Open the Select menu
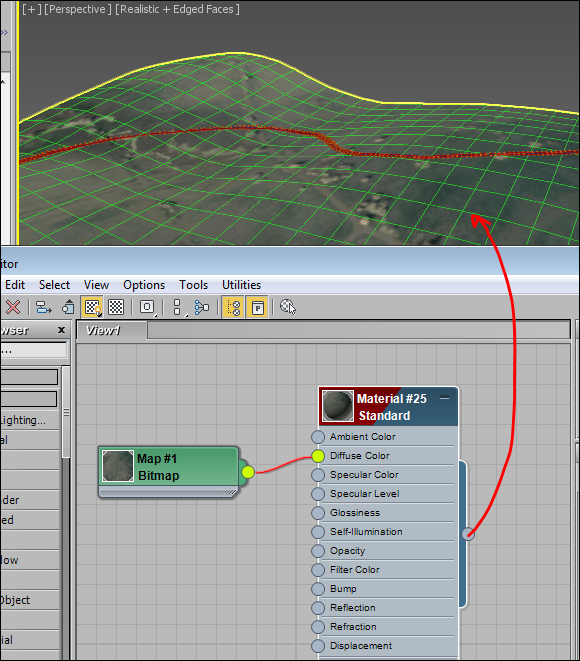Viewport: 580px width, 661px height. point(54,285)
